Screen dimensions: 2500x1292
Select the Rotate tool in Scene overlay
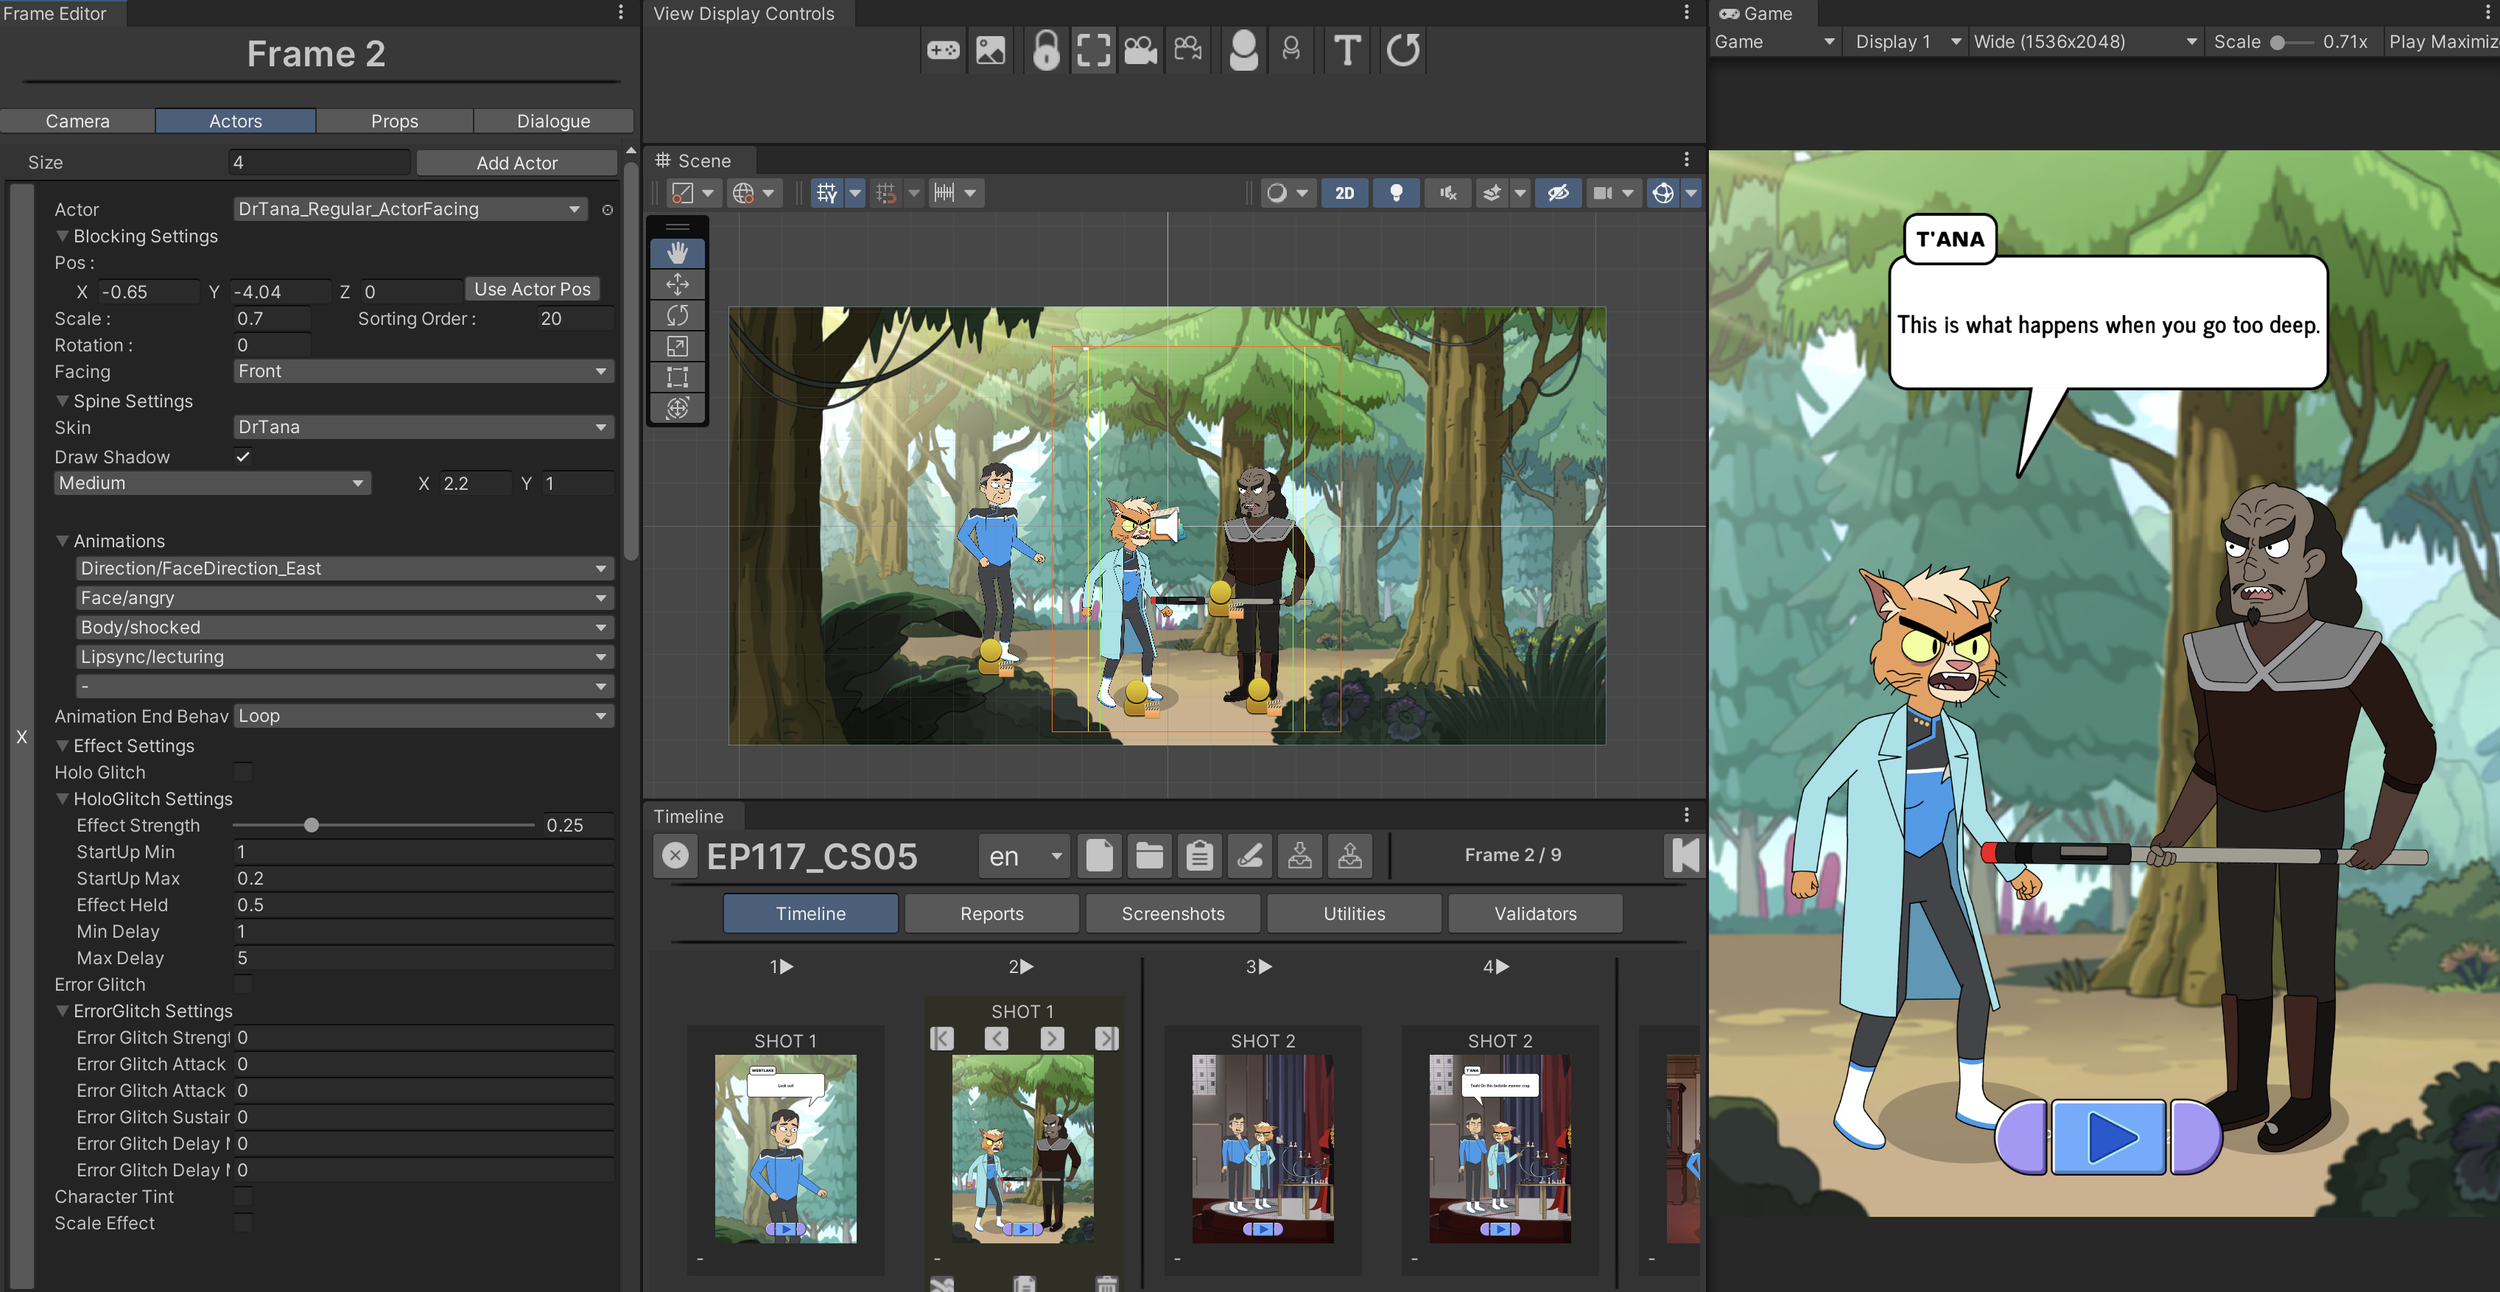click(x=677, y=315)
